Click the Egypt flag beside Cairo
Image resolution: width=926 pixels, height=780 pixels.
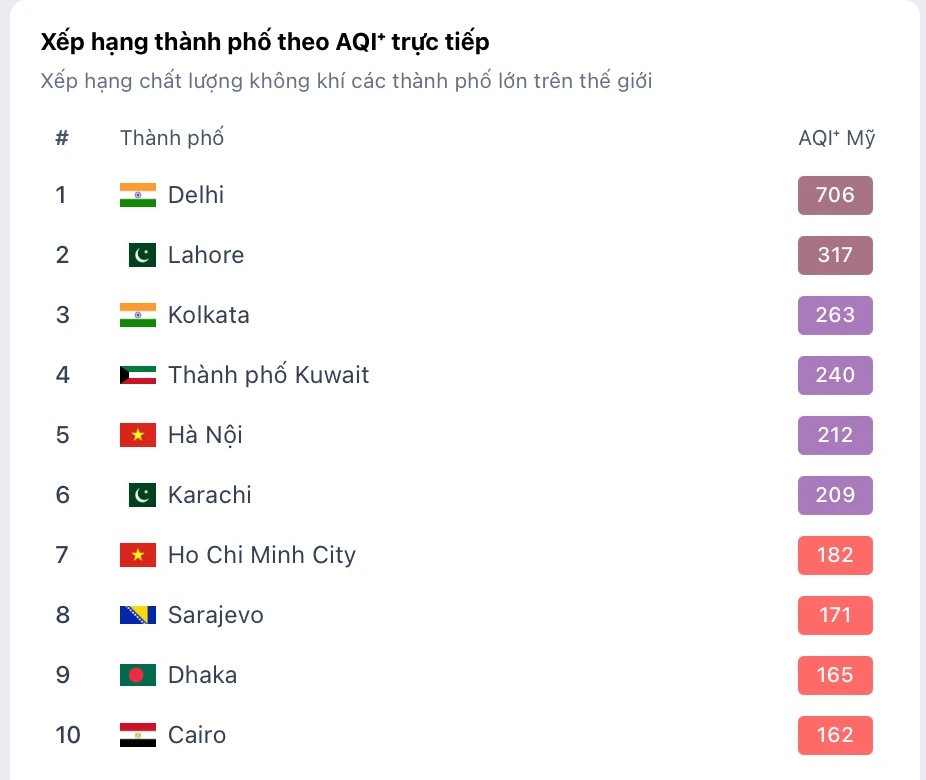pos(137,735)
